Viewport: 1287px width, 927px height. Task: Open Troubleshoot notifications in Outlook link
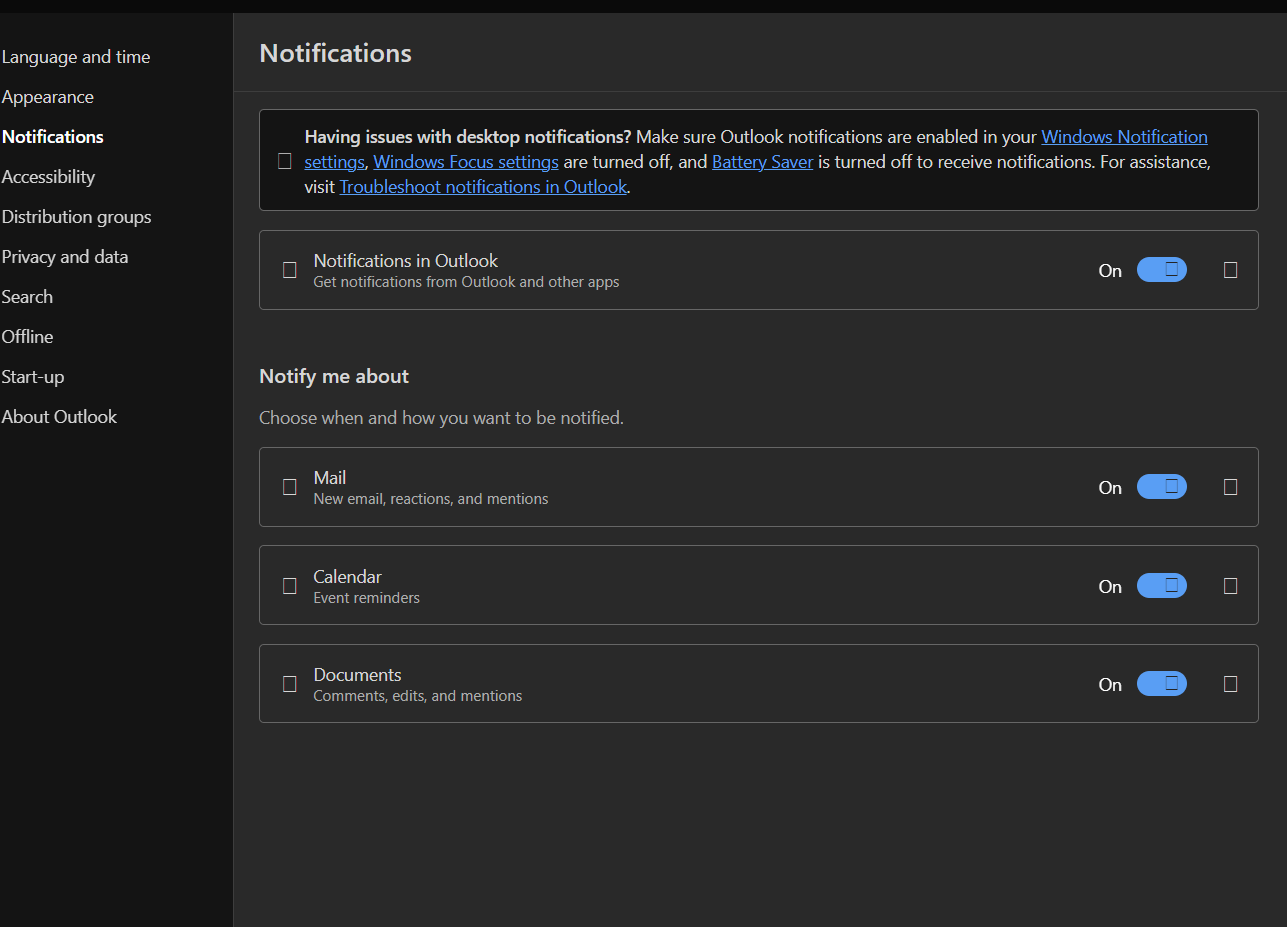click(x=483, y=187)
